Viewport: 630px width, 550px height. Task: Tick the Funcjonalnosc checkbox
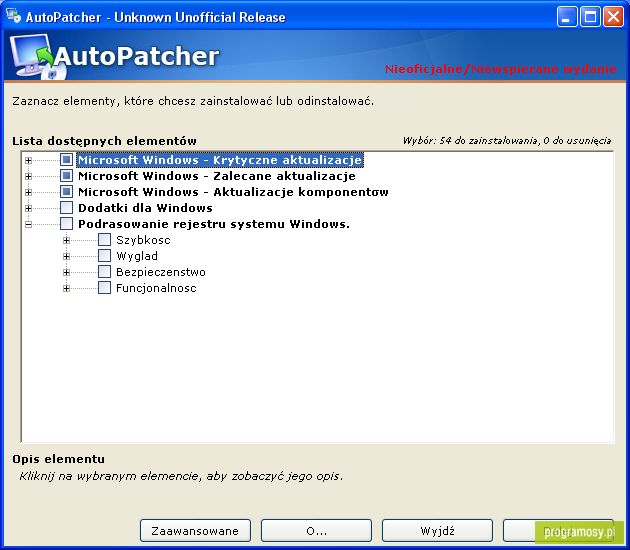click(x=104, y=288)
